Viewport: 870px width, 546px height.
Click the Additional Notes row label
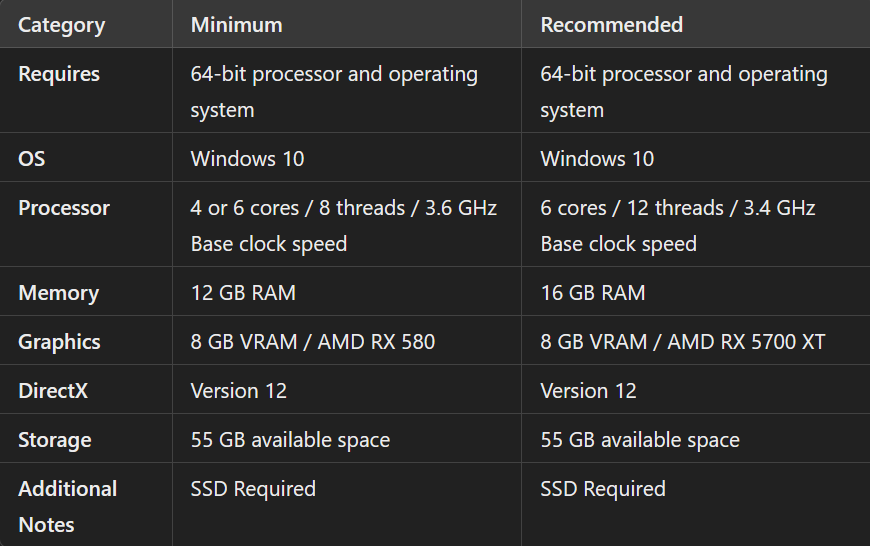point(67,506)
